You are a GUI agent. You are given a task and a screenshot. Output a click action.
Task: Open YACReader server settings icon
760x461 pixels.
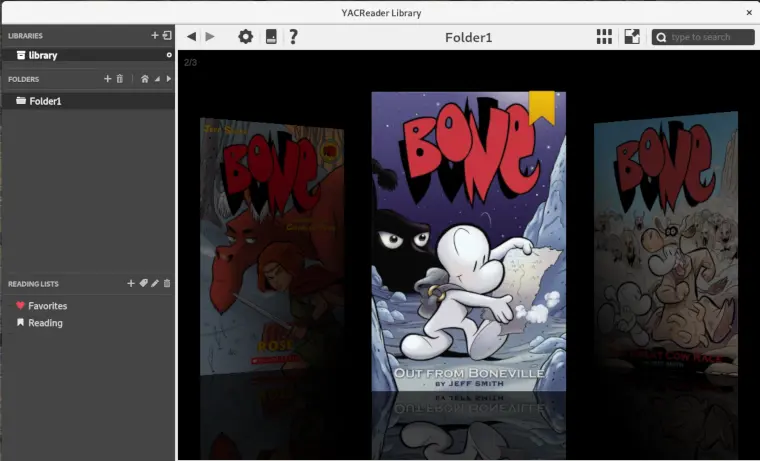click(271, 36)
